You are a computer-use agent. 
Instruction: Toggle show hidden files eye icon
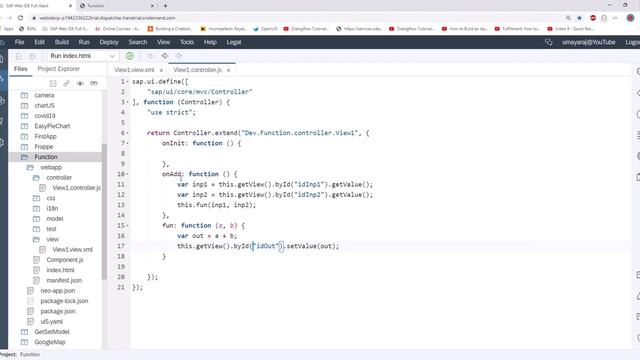point(80,83)
